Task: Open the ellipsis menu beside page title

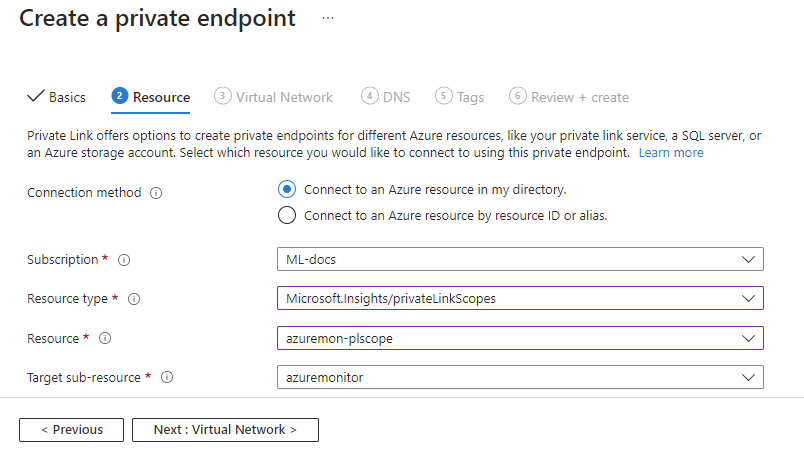Action: pyautogui.click(x=328, y=18)
